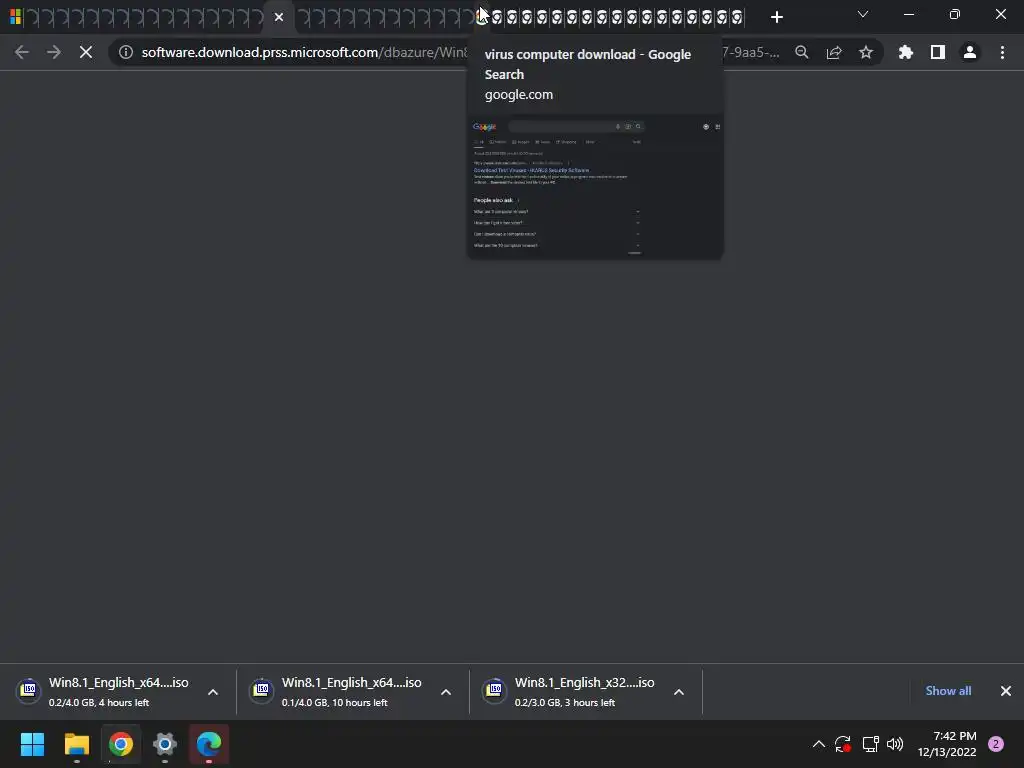1024x768 pixels.
Task: Close the downloads bar
Action: (1006, 691)
